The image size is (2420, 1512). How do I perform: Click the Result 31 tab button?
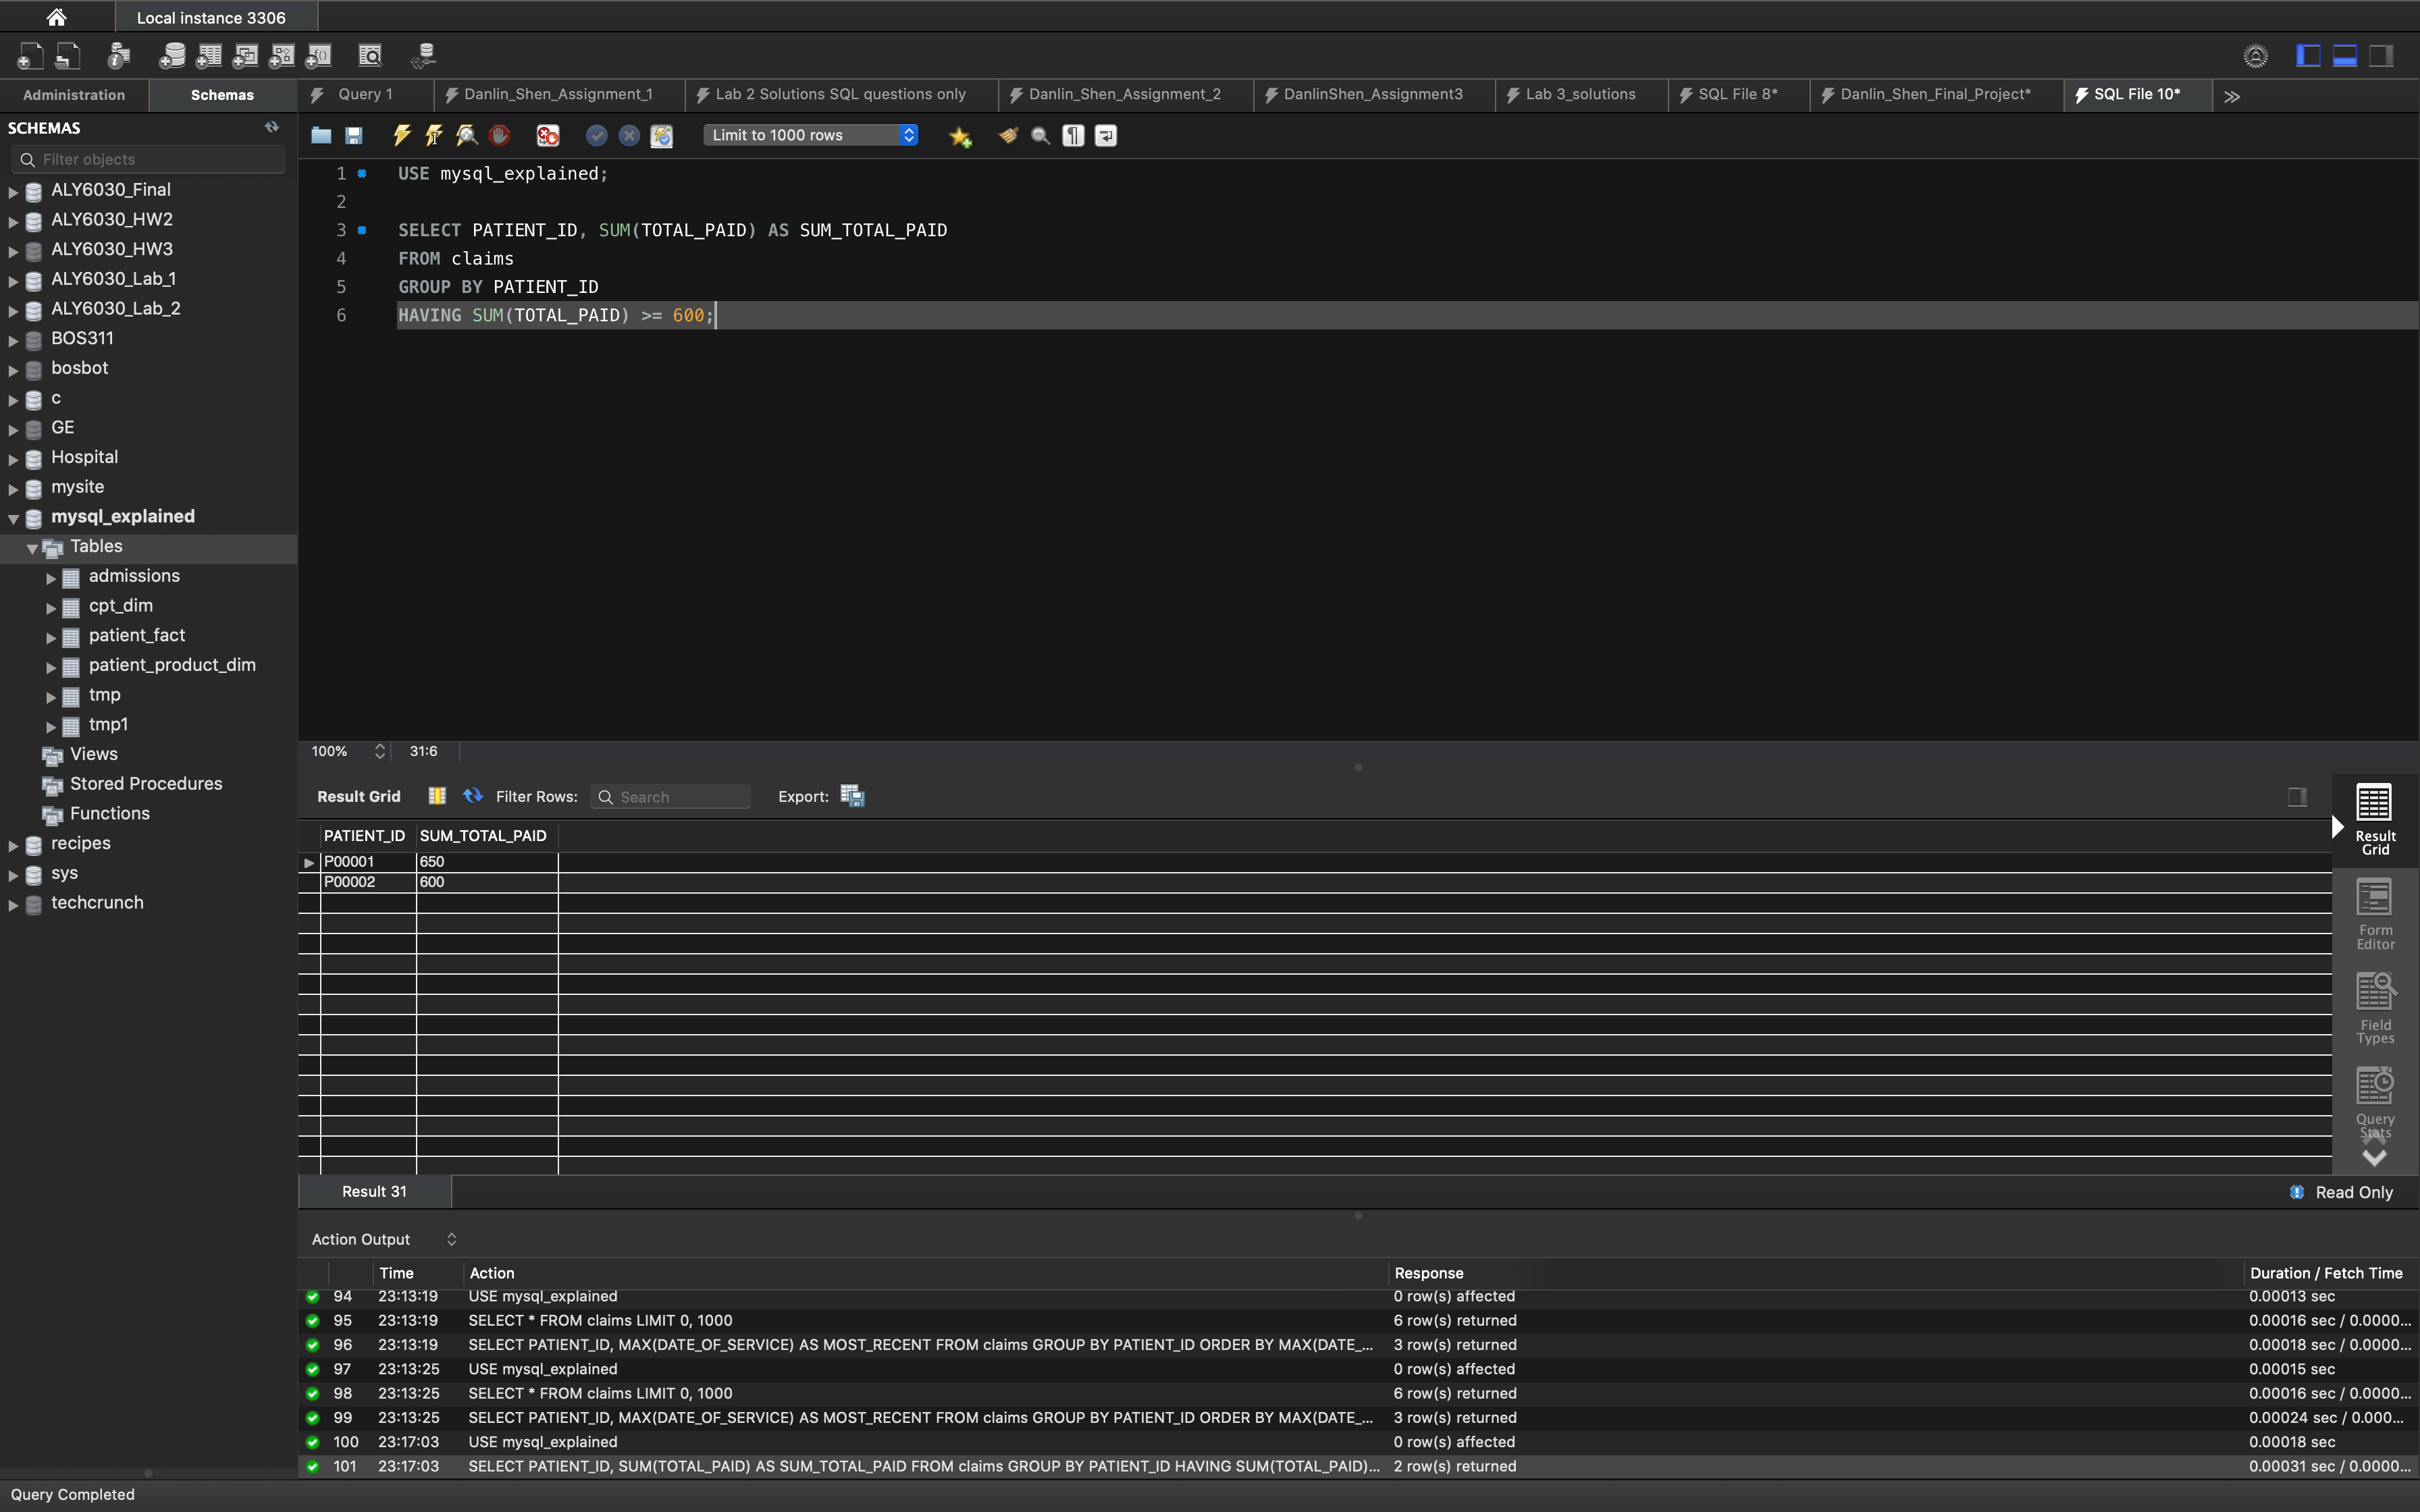tap(374, 1191)
